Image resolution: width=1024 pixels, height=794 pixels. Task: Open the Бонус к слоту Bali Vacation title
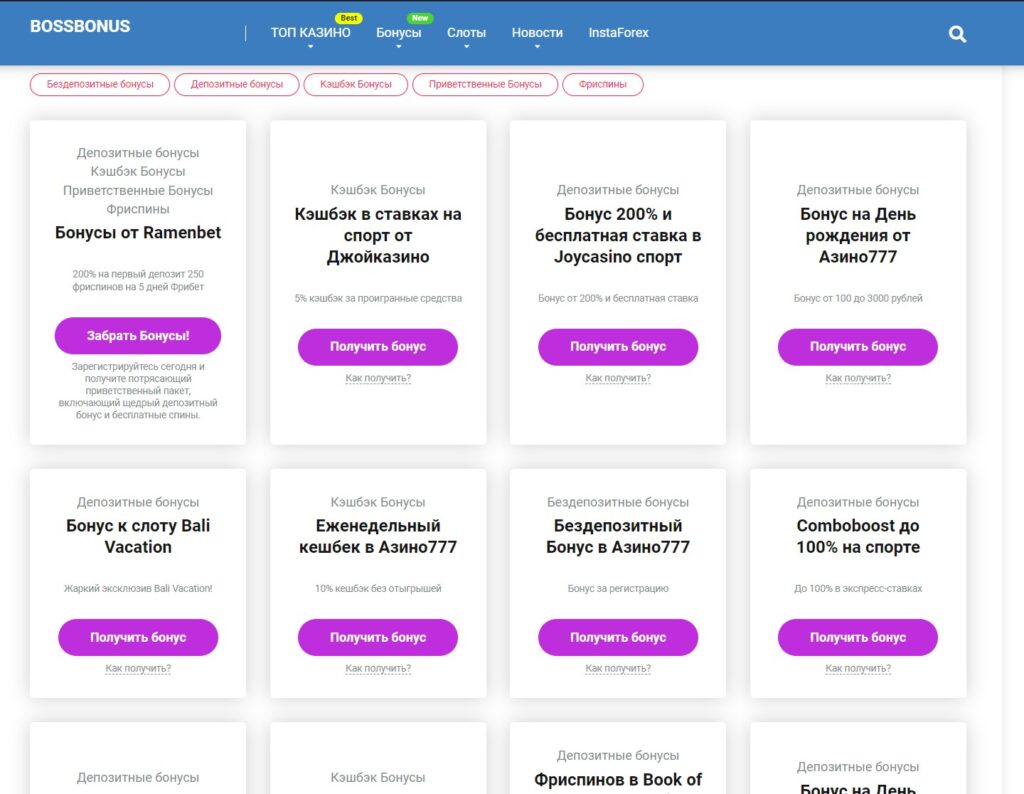138,536
